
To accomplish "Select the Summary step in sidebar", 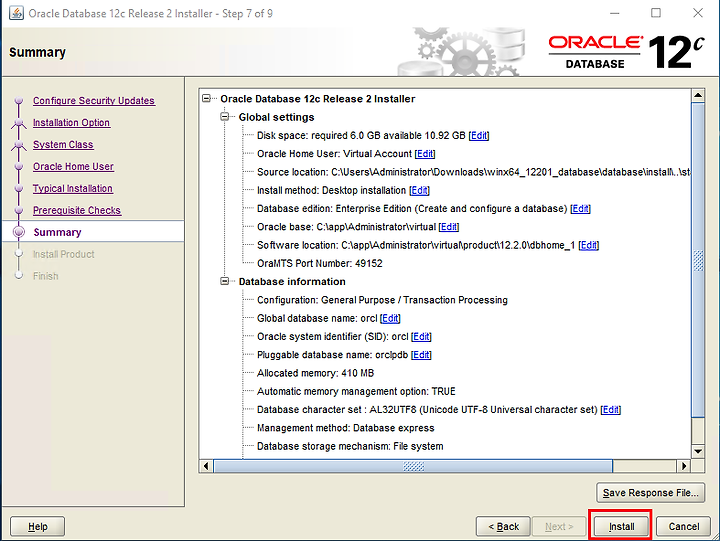I will (x=57, y=232).
